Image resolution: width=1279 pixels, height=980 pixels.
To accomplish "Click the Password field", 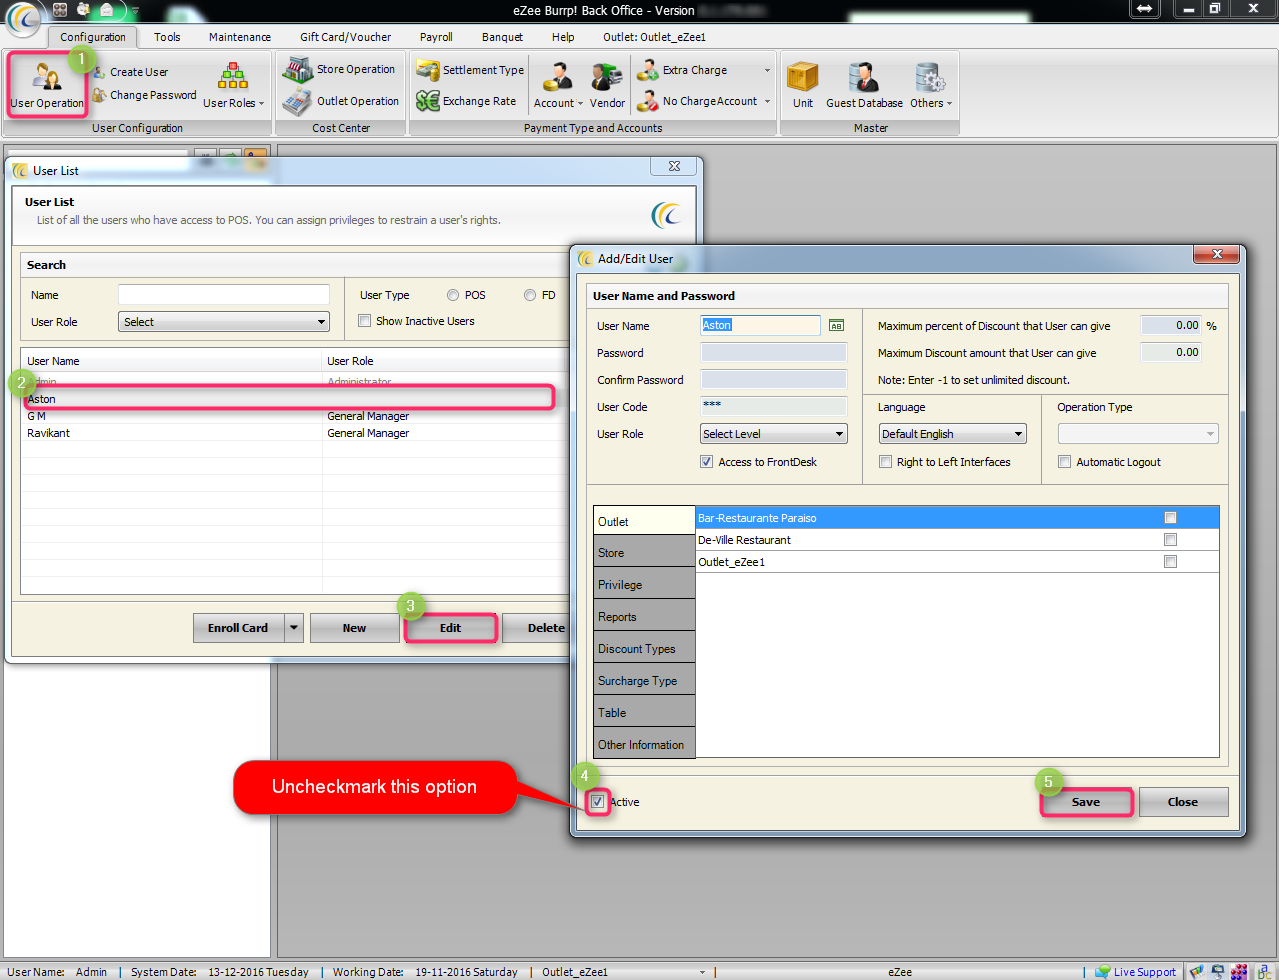I will click(773, 352).
